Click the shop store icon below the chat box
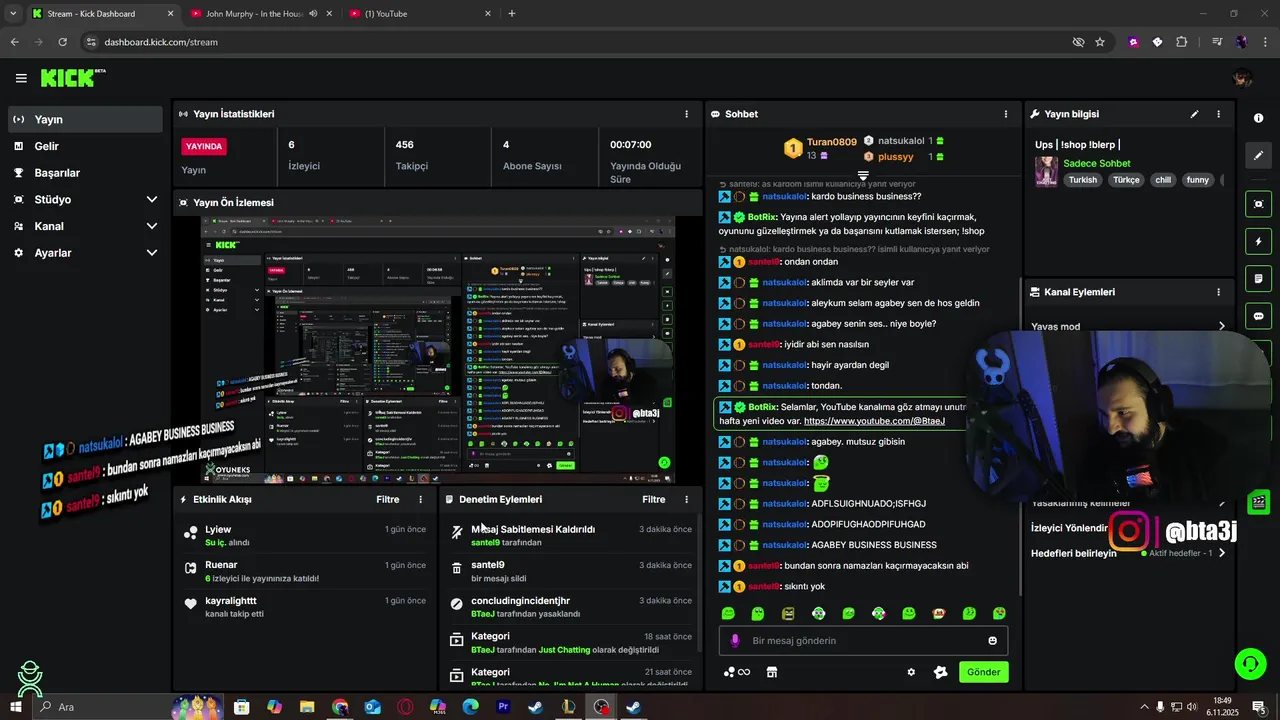The width and height of the screenshot is (1280, 720). click(x=771, y=672)
